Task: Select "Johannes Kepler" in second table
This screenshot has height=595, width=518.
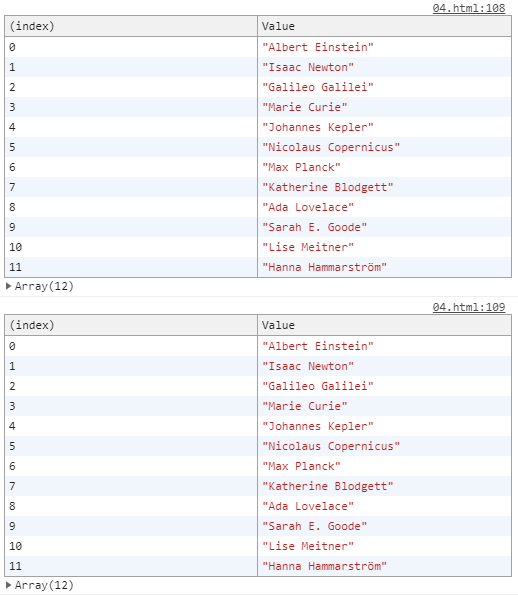Action: click(318, 426)
